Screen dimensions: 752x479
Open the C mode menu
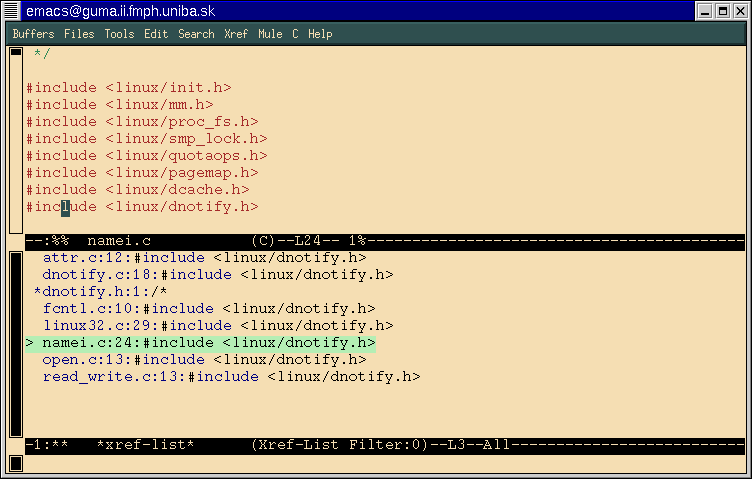tap(295, 34)
